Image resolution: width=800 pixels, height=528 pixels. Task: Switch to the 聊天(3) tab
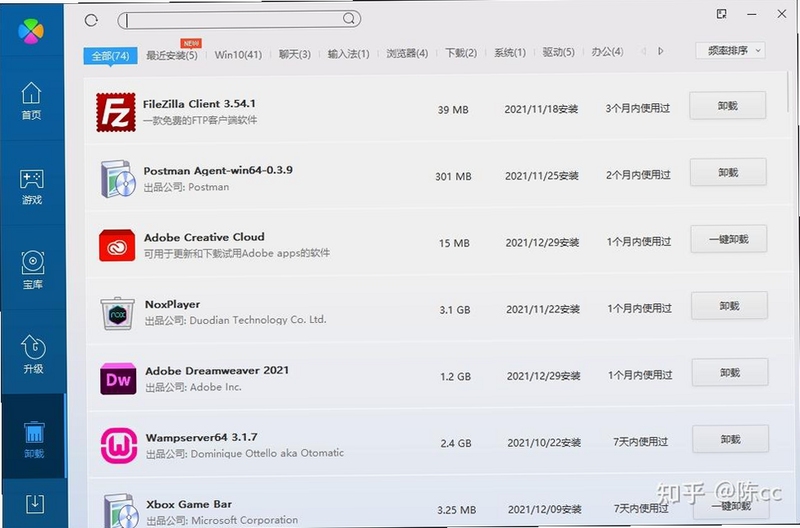(x=294, y=54)
